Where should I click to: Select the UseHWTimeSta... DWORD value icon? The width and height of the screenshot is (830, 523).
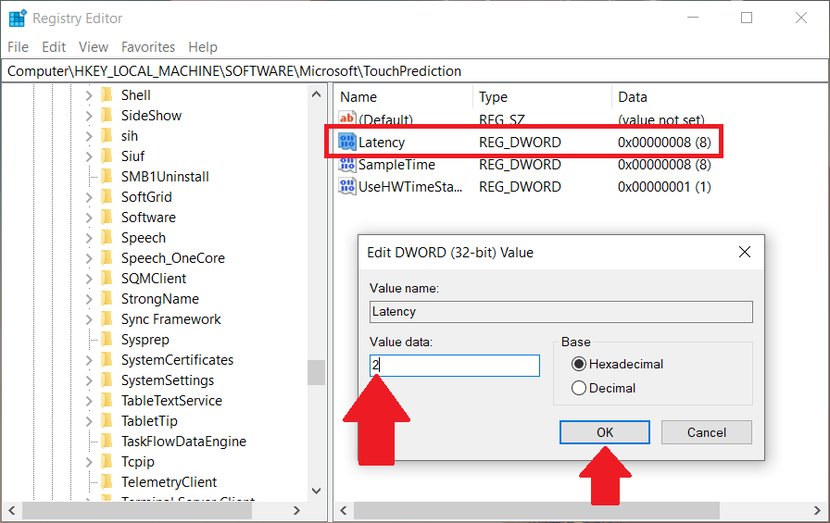[347, 187]
